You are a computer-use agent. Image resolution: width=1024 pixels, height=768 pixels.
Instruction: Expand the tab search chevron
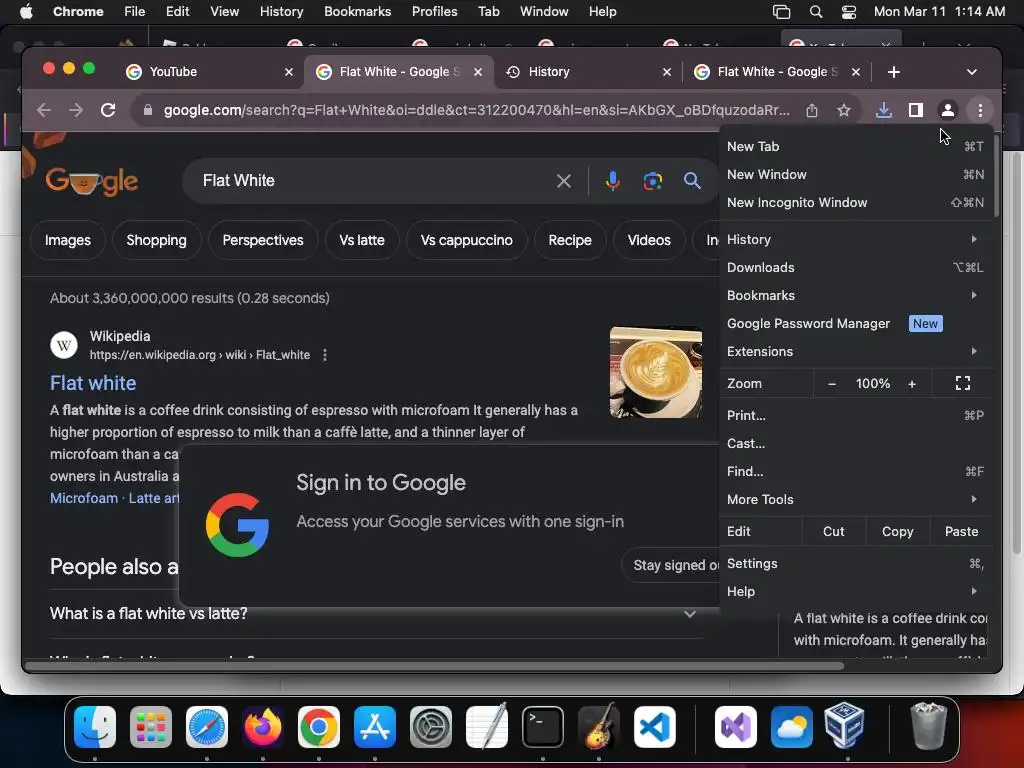pyautogui.click(x=972, y=72)
